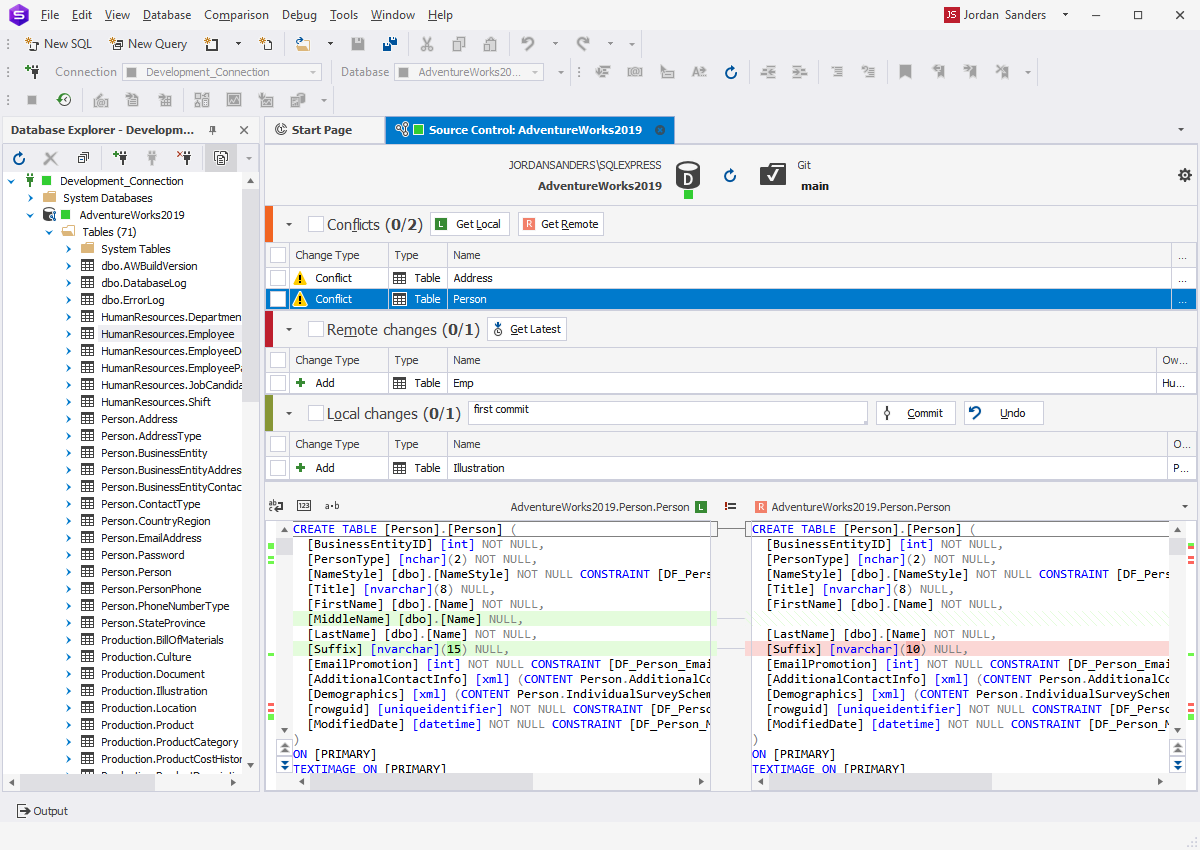Collapse the Tables (71) node
The width and height of the screenshot is (1200, 850).
tap(48, 231)
